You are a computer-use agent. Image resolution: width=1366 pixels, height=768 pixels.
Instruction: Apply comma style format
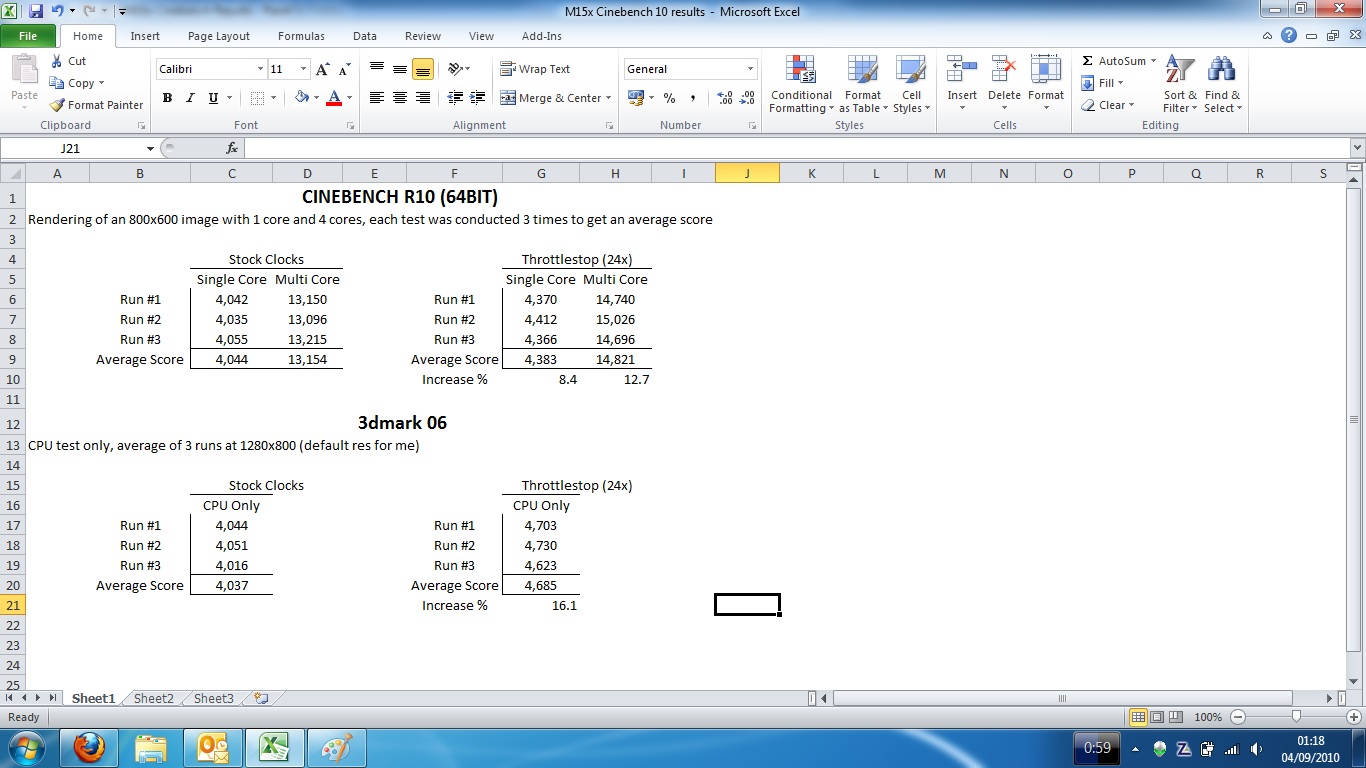[693, 98]
